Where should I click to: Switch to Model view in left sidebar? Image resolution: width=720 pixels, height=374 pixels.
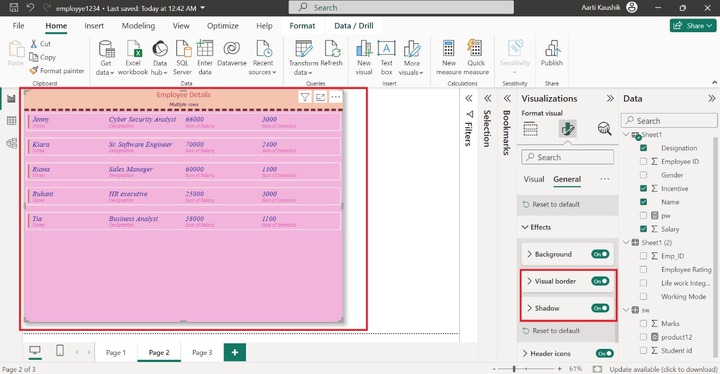(x=11, y=143)
